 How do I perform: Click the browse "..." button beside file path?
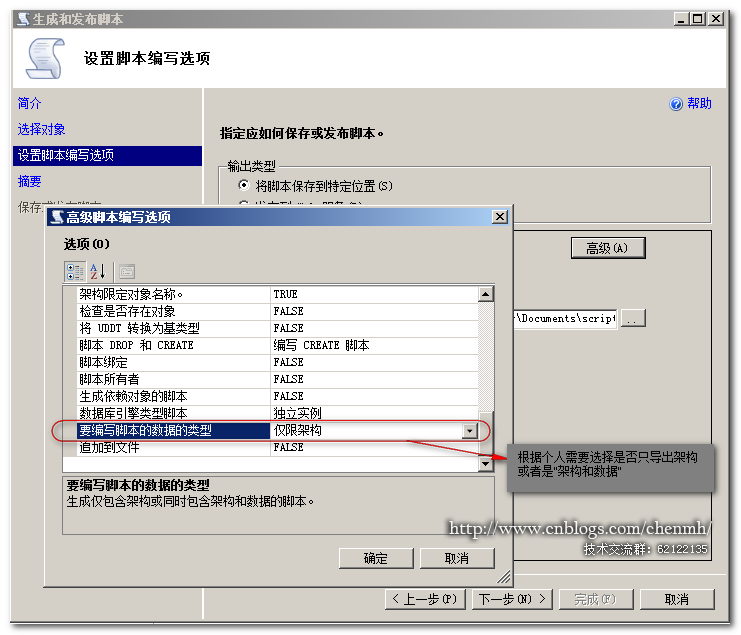pos(634,318)
